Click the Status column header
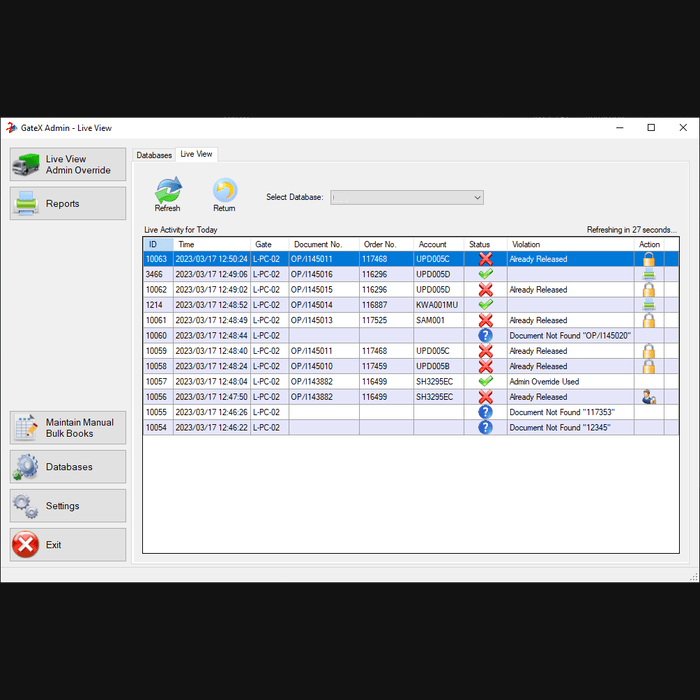Screen dimensions: 700x700 pos(486,244)
